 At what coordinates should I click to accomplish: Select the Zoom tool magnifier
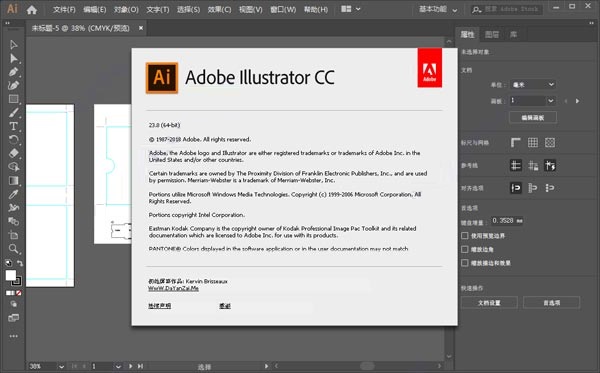pos(13,249)
